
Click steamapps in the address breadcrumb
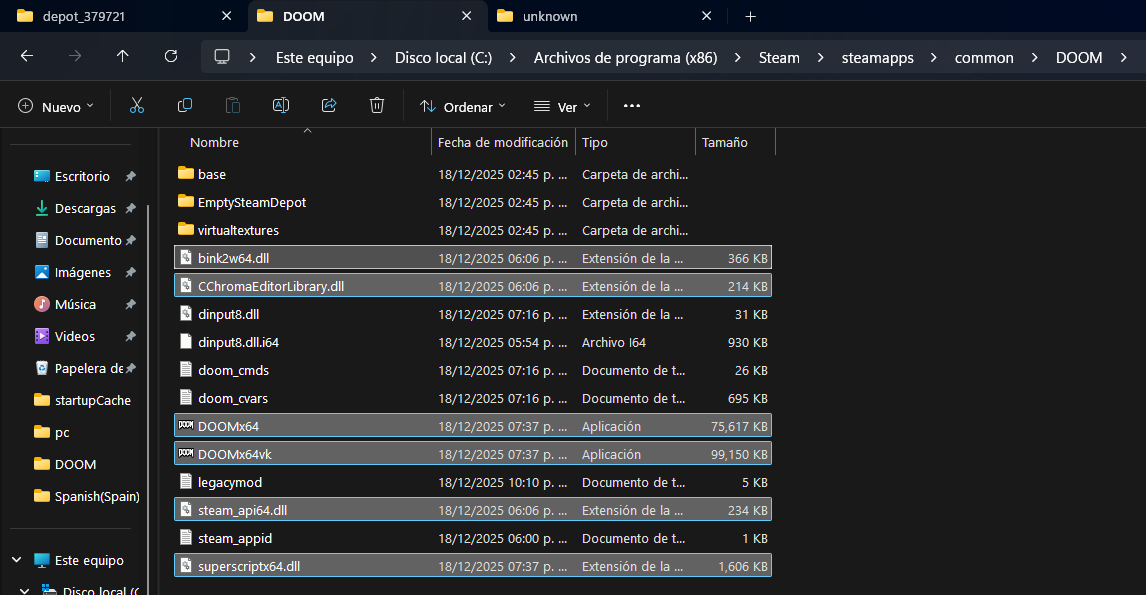point(877,58)
